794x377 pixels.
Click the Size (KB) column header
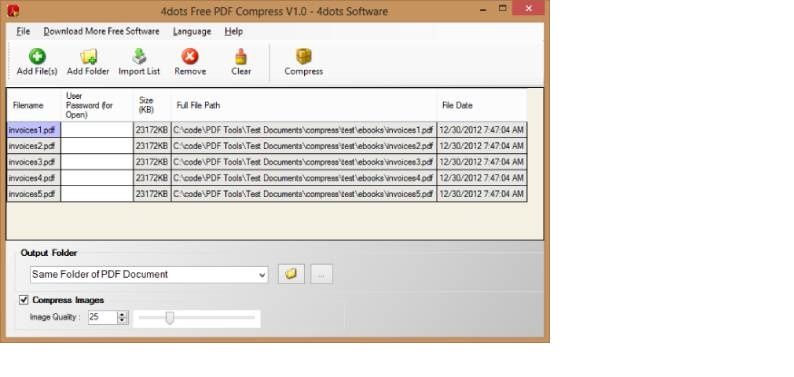click(152, 105)
